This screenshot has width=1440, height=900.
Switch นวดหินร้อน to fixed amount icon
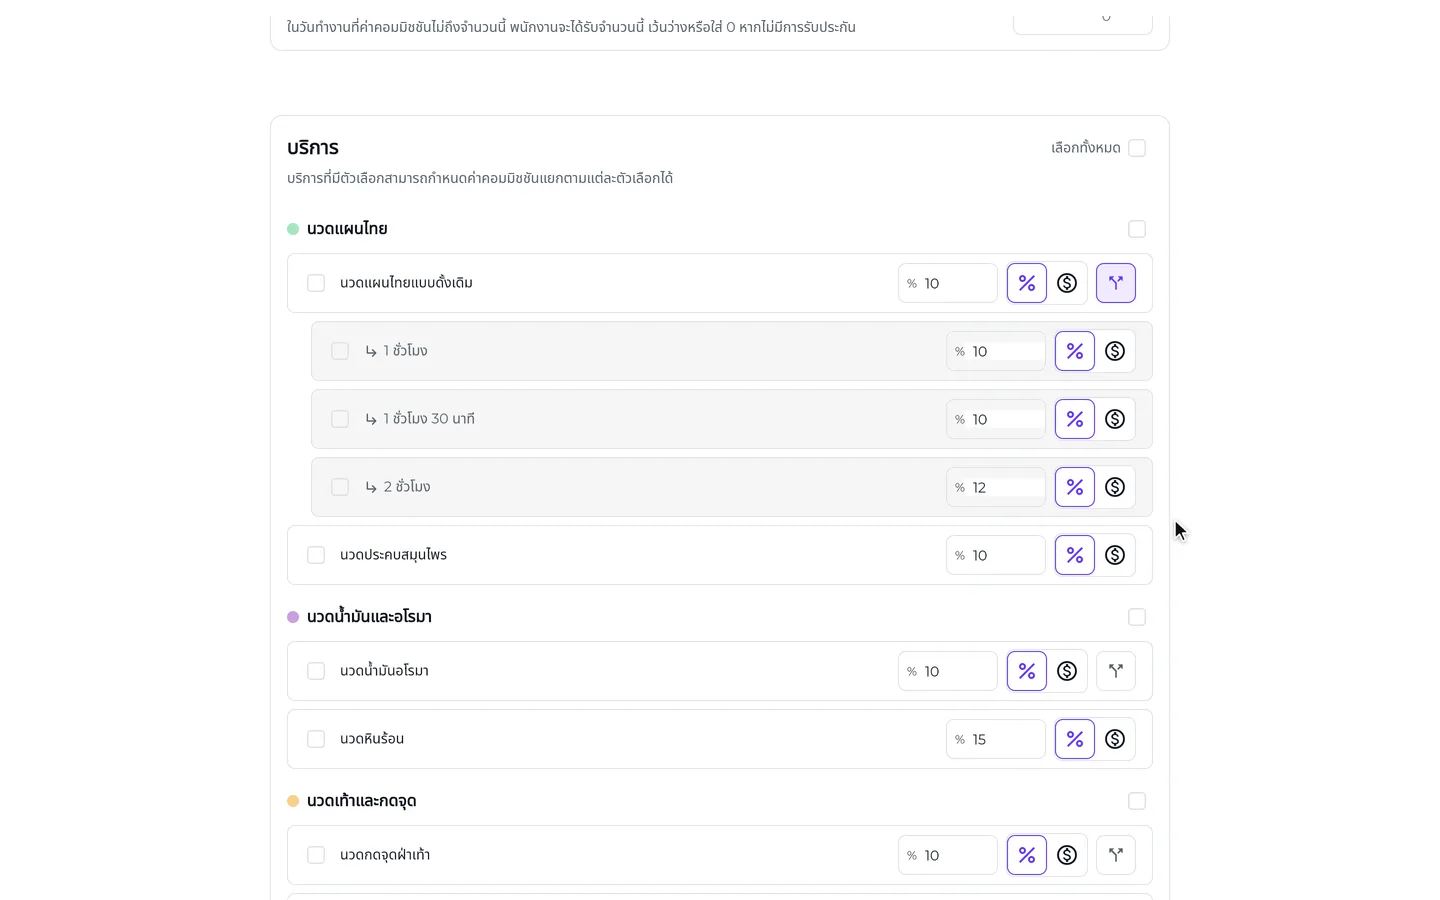pyautogui.click(x=1115, y=739)
